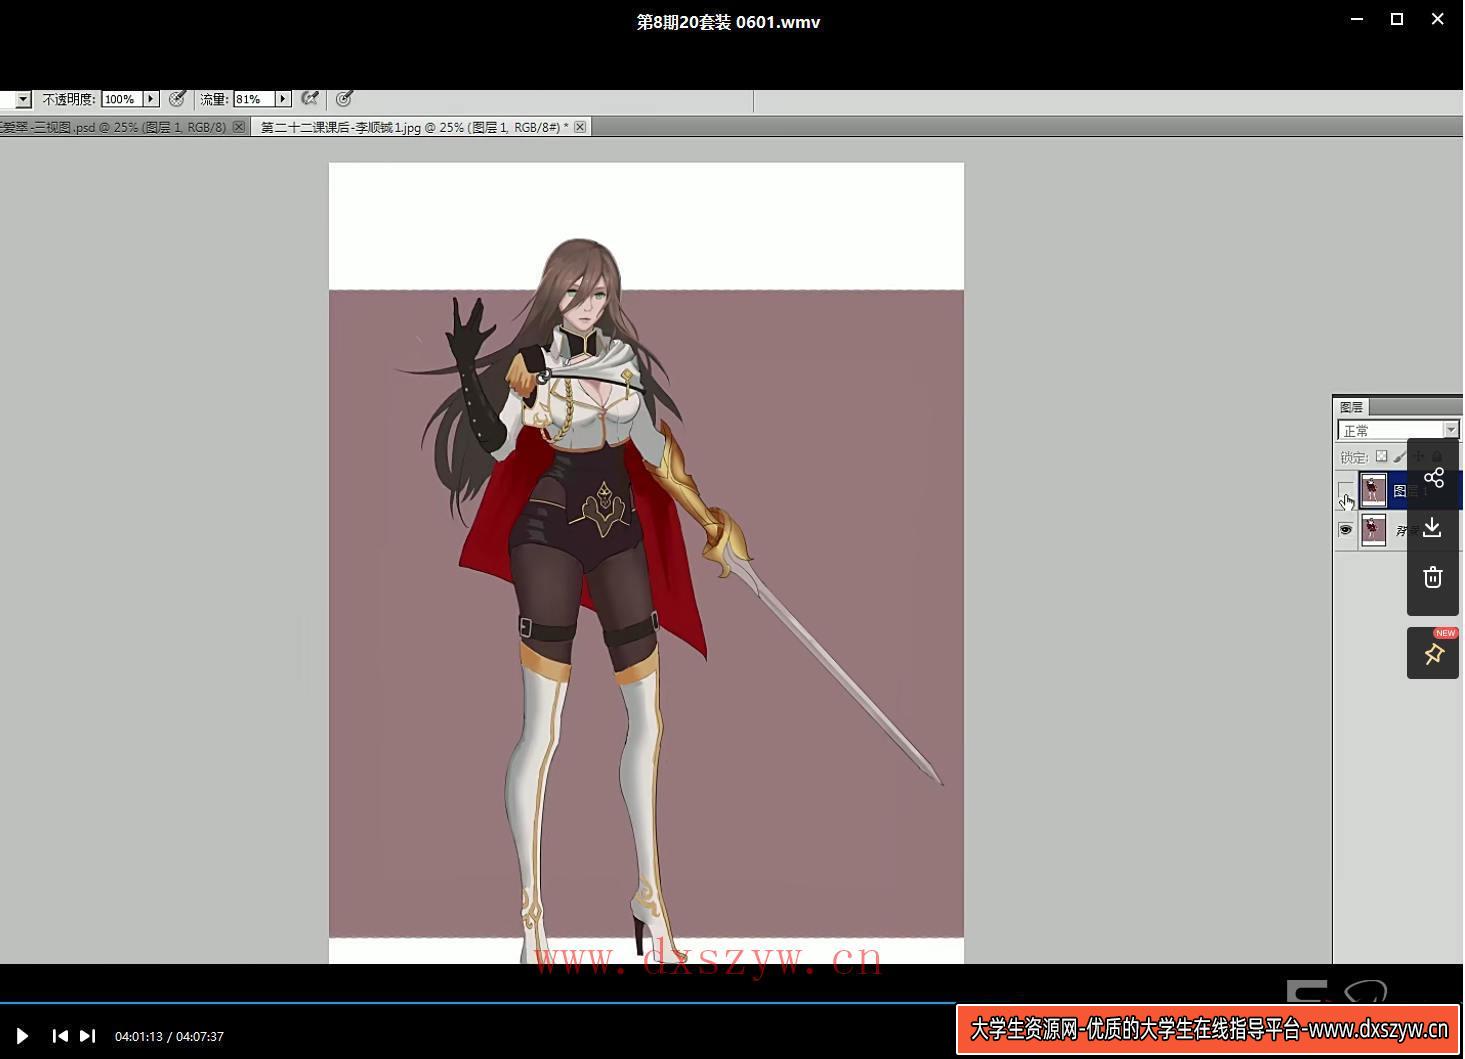
Task: Click the 流量 flow label
Action: [x=214, y=99]
